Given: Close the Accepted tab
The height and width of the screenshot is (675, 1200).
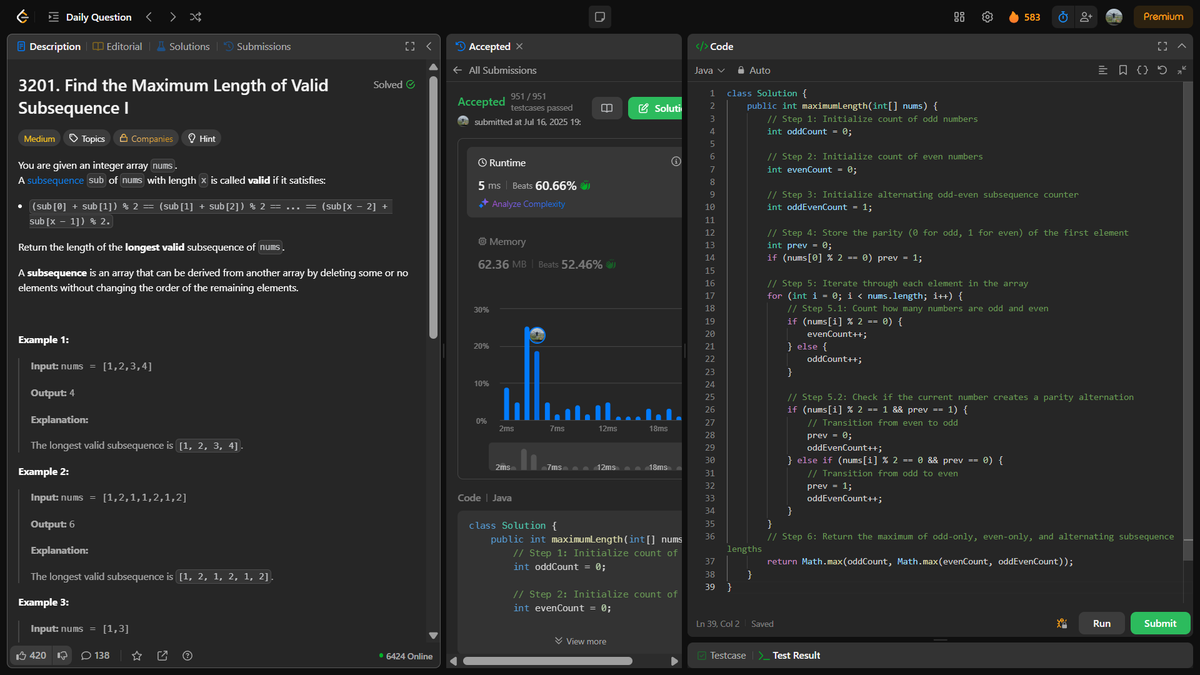Looking at the screenshot, I should (x=519, y=47).
